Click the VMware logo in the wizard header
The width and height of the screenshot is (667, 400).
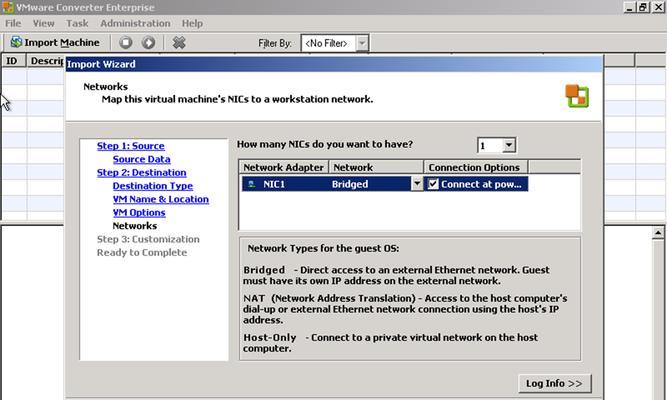pyautogui.click(x=577, y=96)
